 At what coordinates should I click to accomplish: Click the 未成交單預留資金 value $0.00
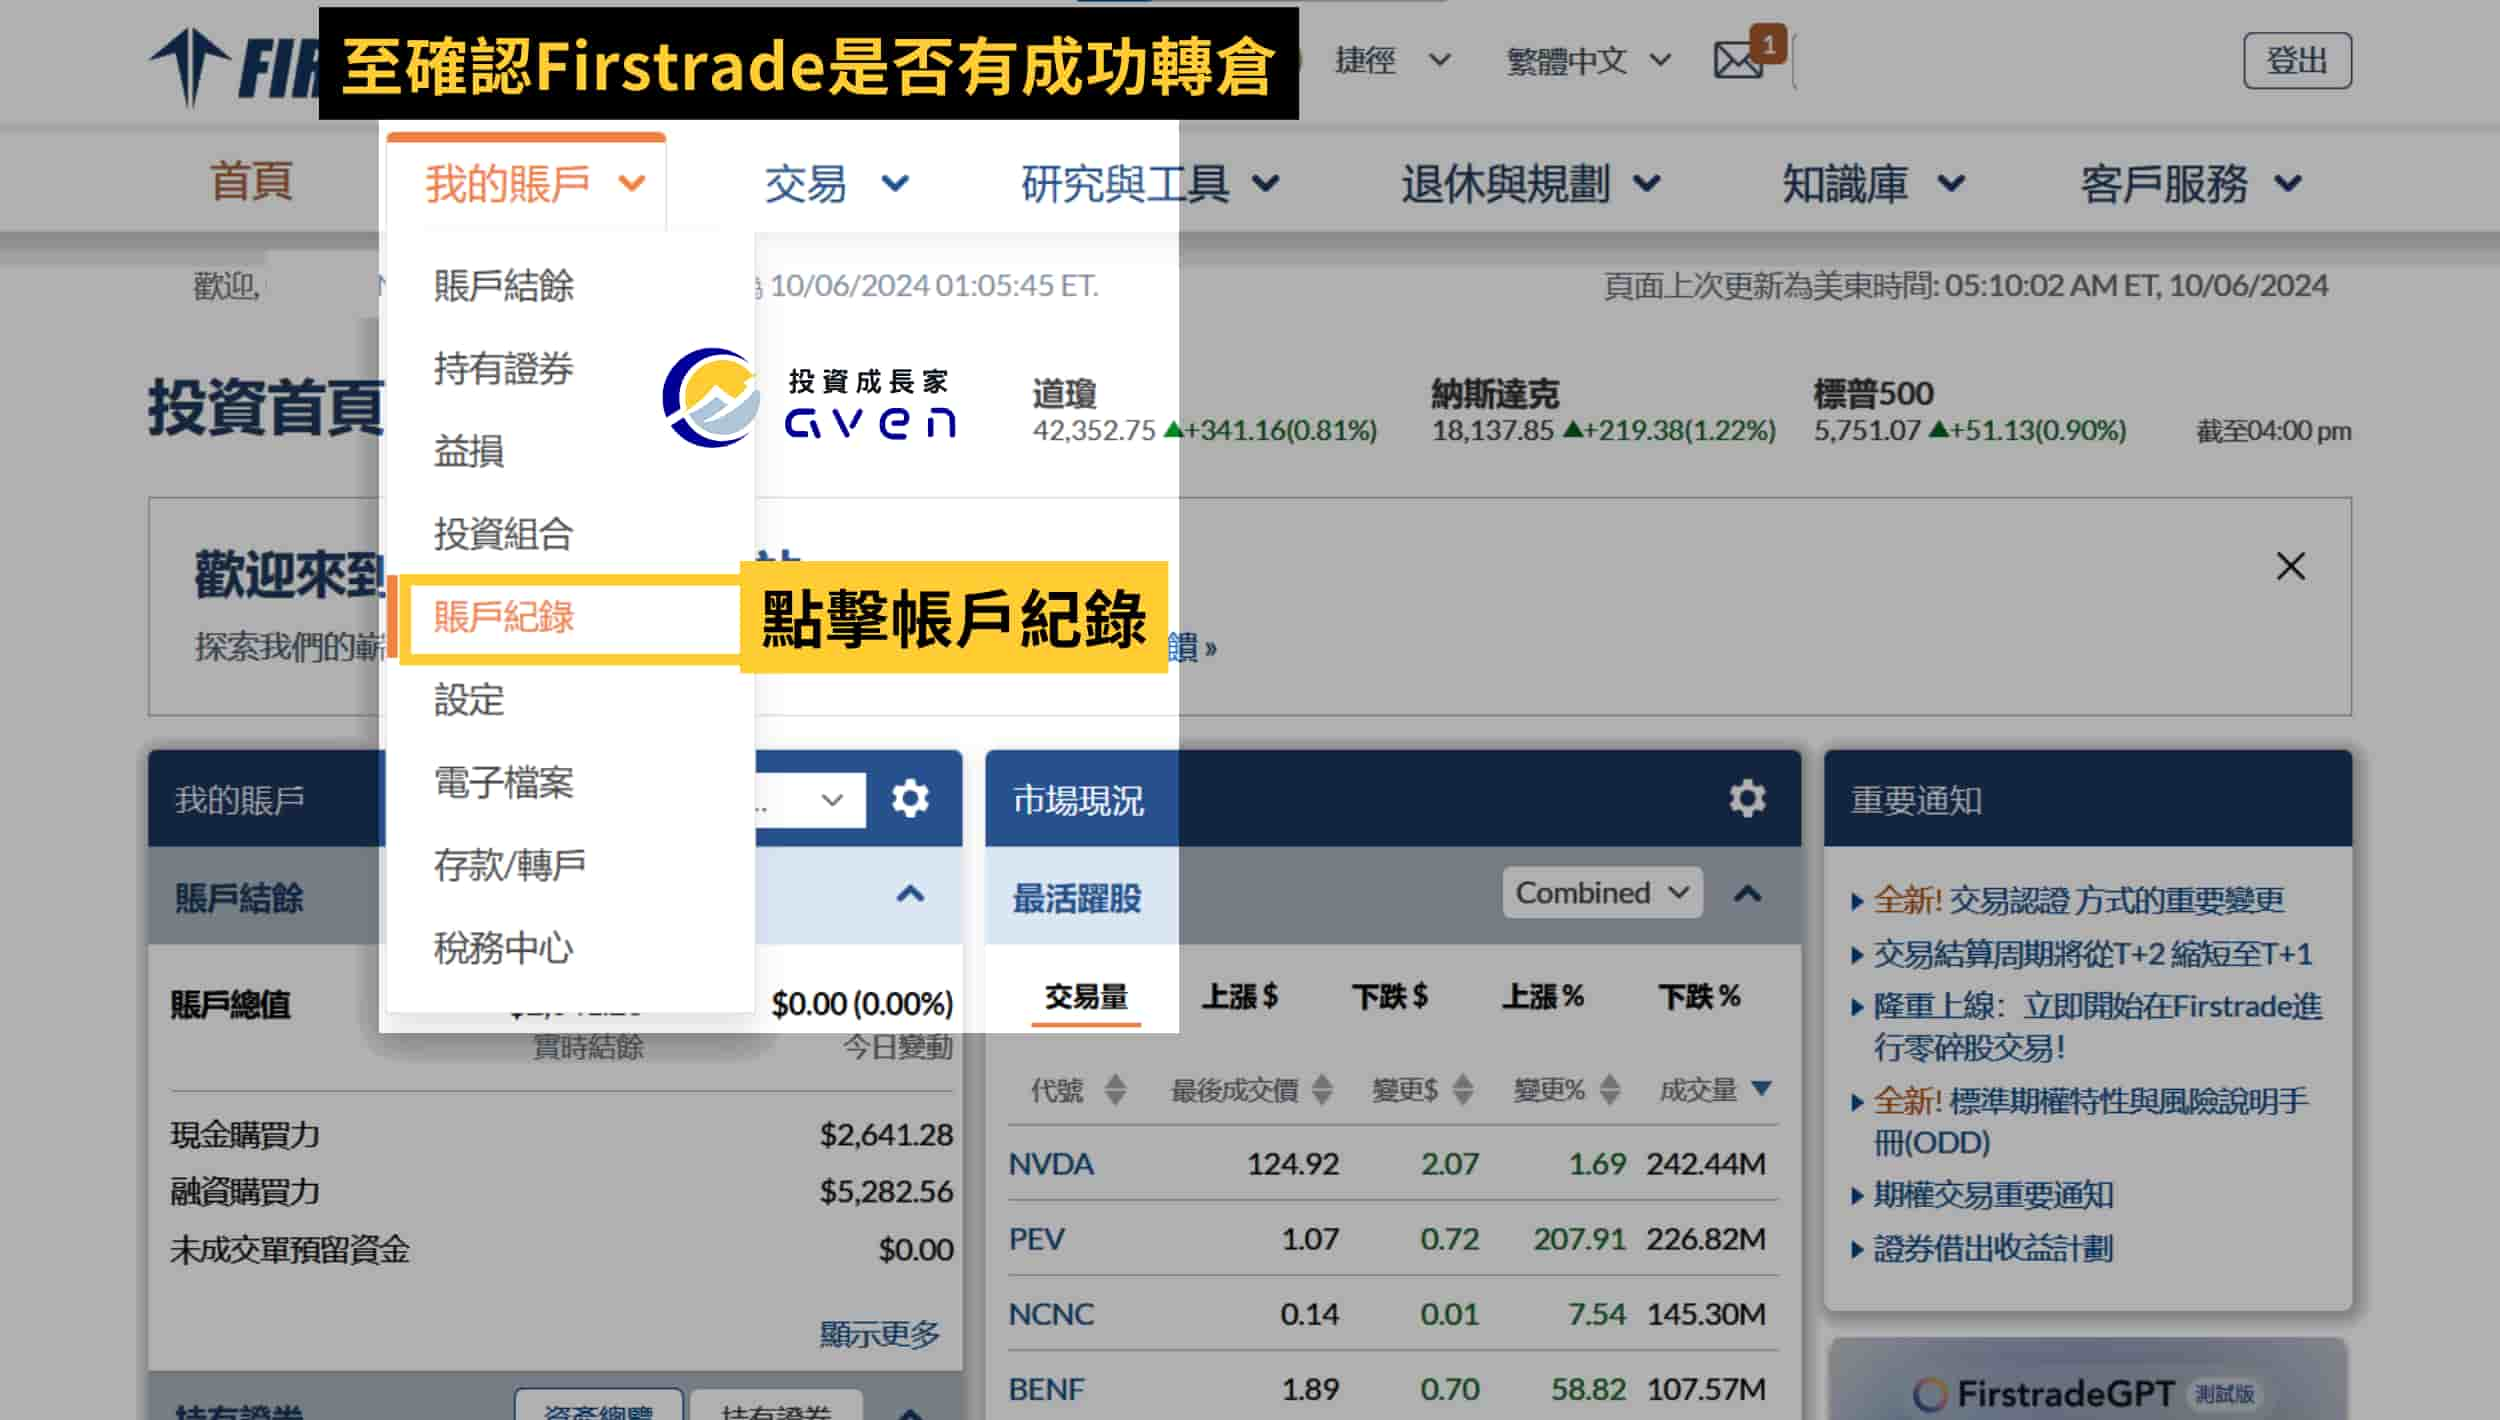click(915, 1250)
